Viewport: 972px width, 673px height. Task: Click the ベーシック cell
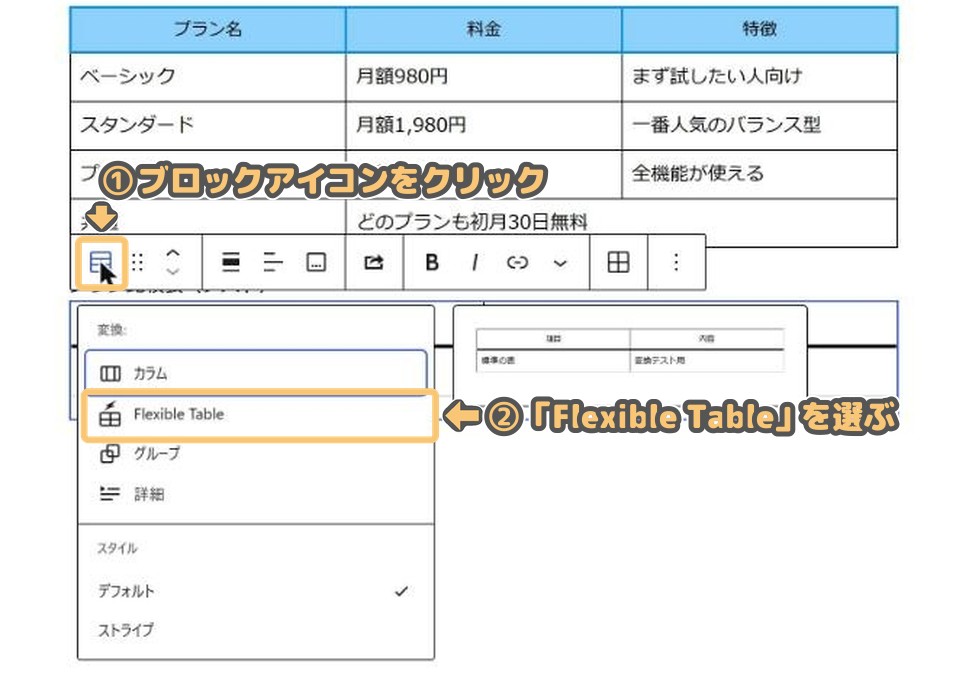(208, 77)
